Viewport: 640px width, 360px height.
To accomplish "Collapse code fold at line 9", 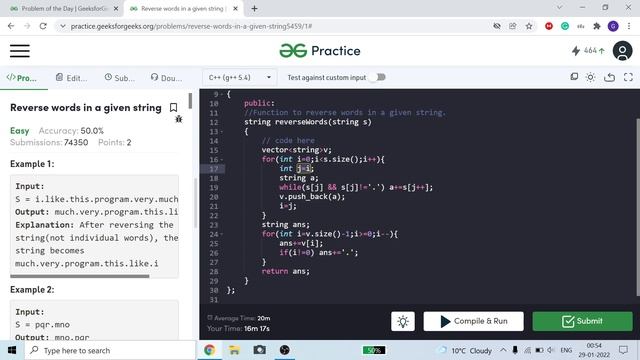I will pos(222,94).
